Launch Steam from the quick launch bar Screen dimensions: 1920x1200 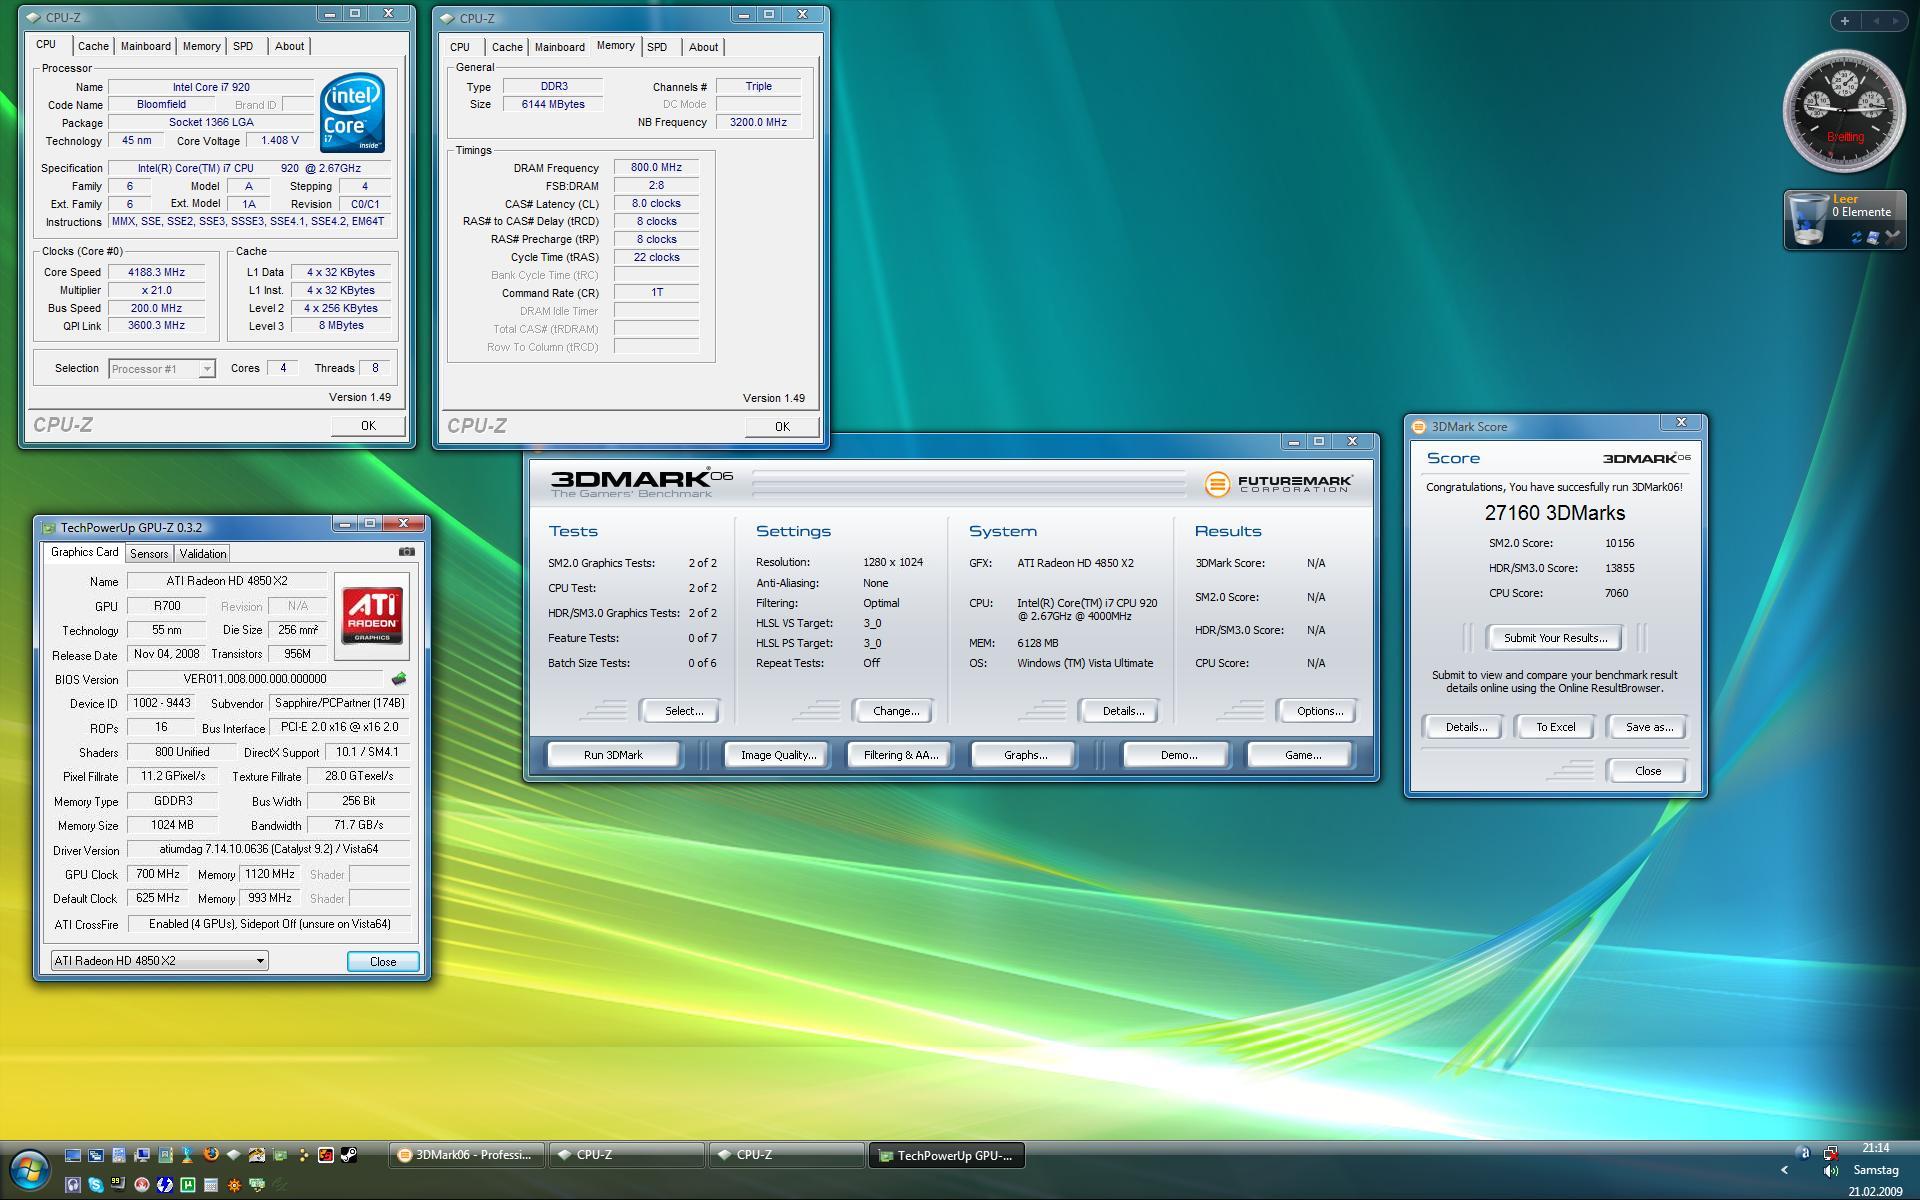tap(349, 1155)
